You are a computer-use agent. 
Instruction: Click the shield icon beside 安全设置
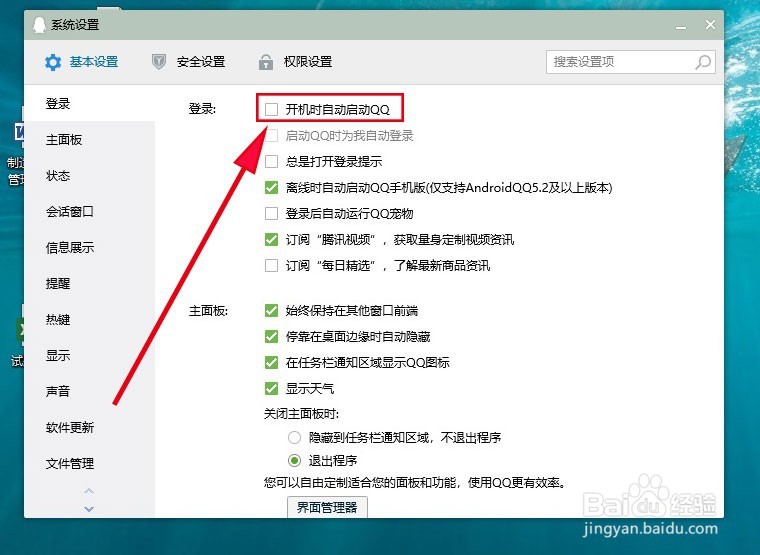pos(159,62)
